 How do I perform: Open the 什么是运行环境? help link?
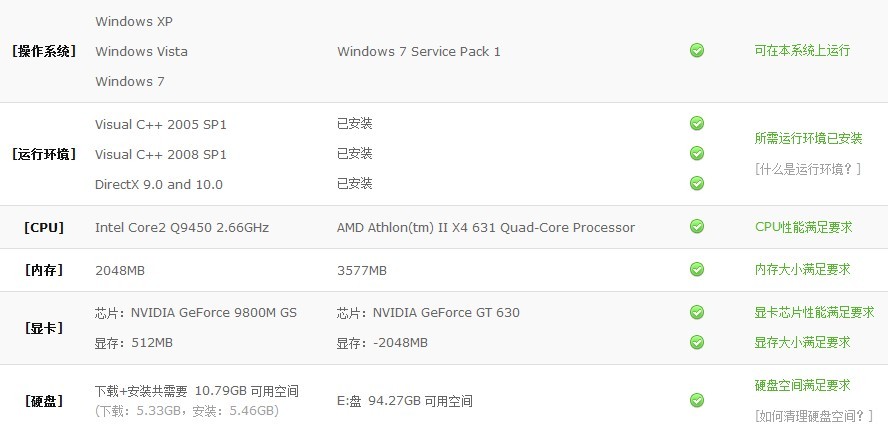[808, 169]
